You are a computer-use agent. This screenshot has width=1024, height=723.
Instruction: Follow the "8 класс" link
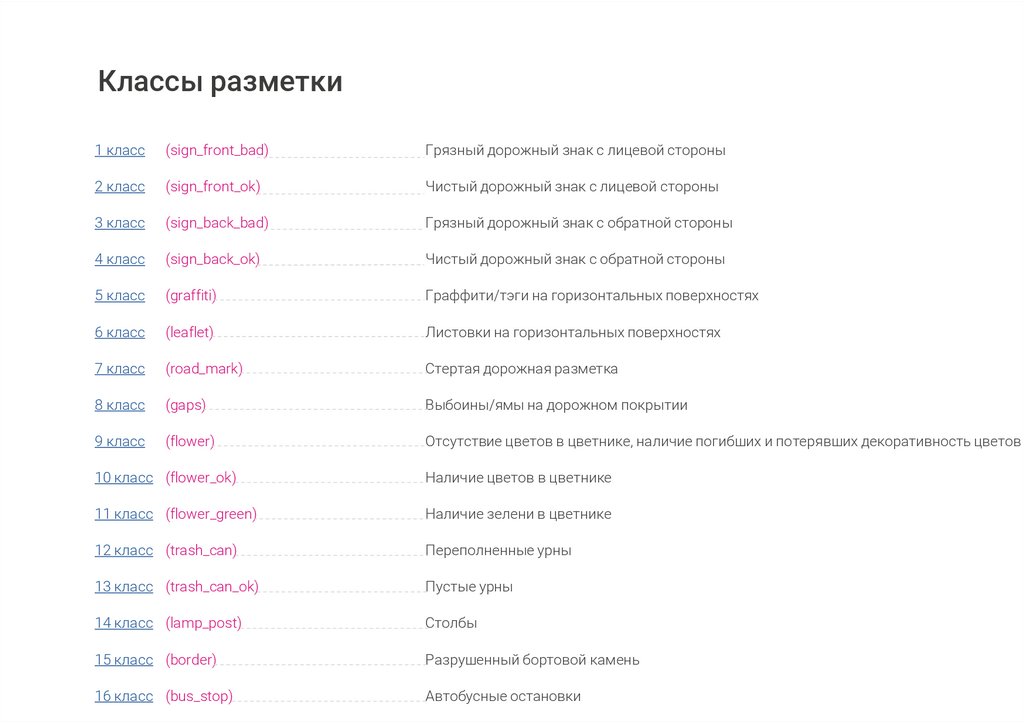point(120,405)
